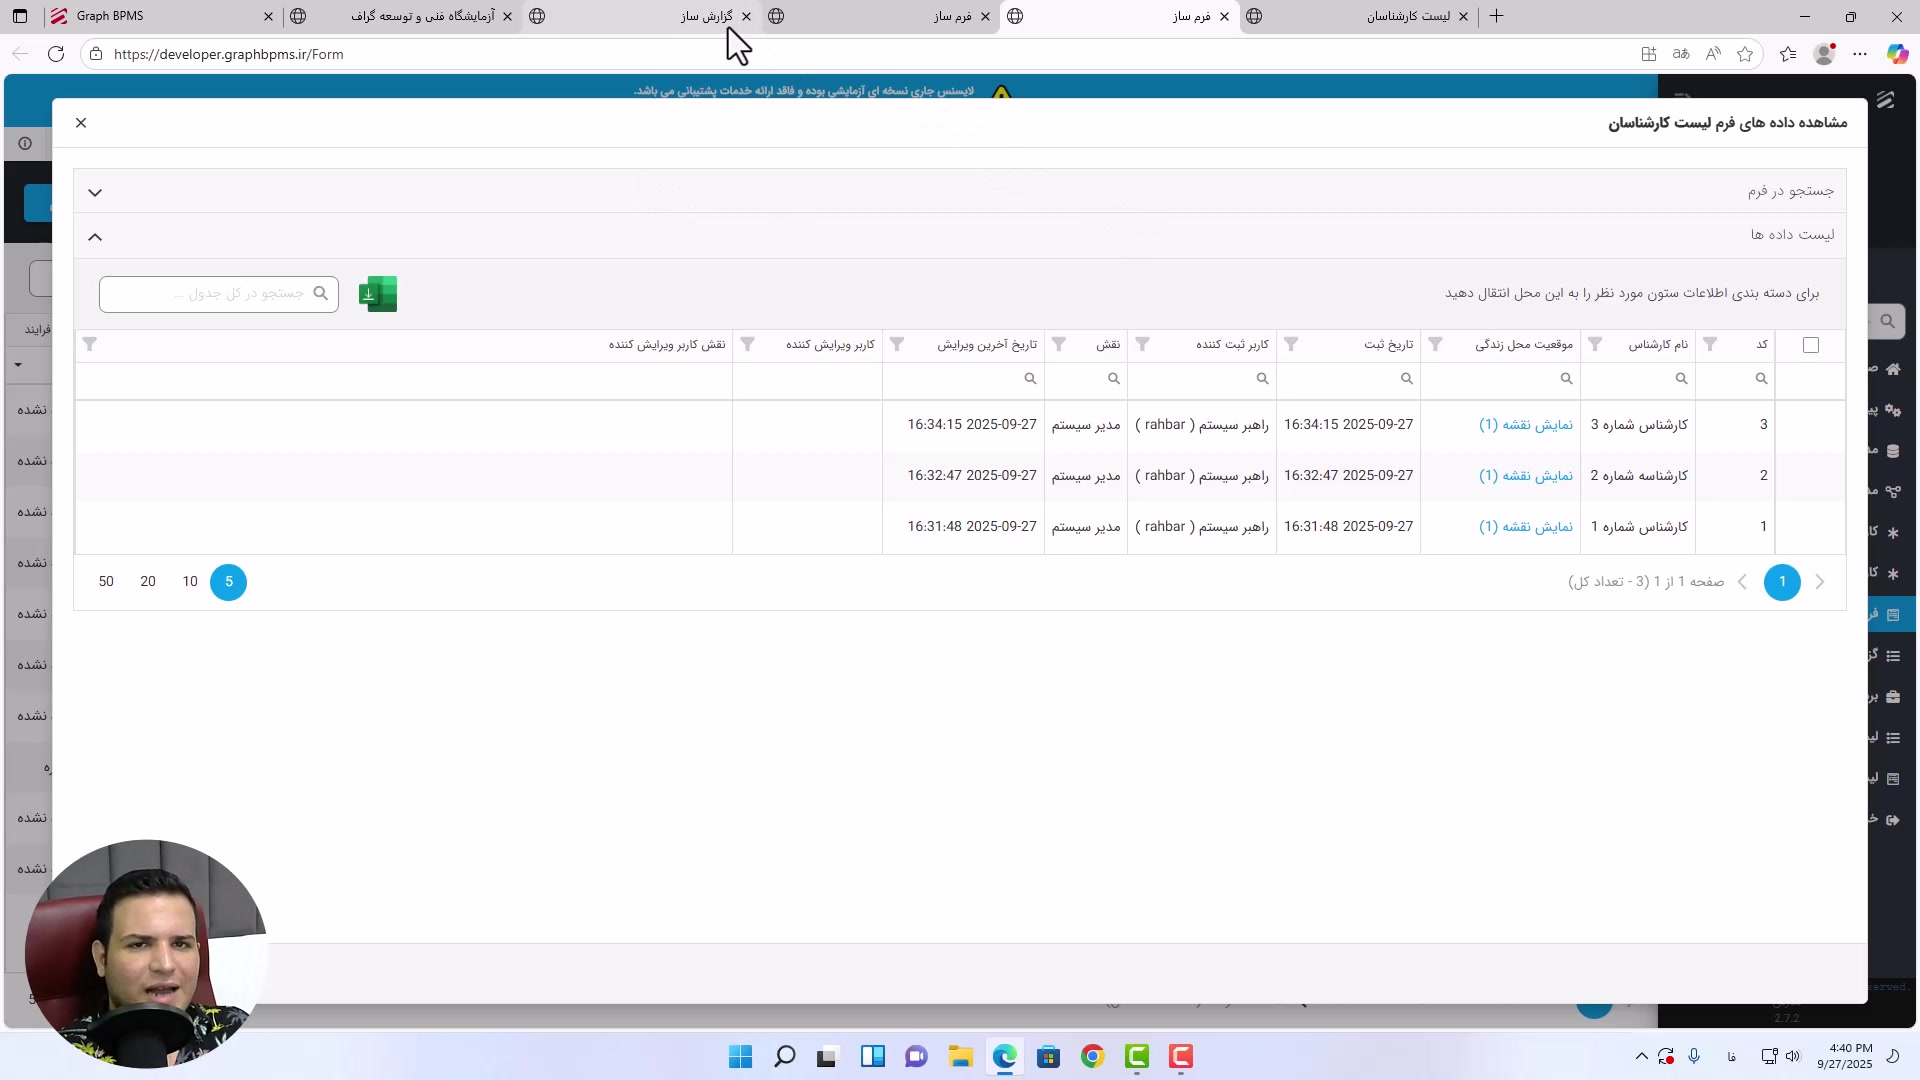Click the filter icon for نقش column

[1059, 344]
